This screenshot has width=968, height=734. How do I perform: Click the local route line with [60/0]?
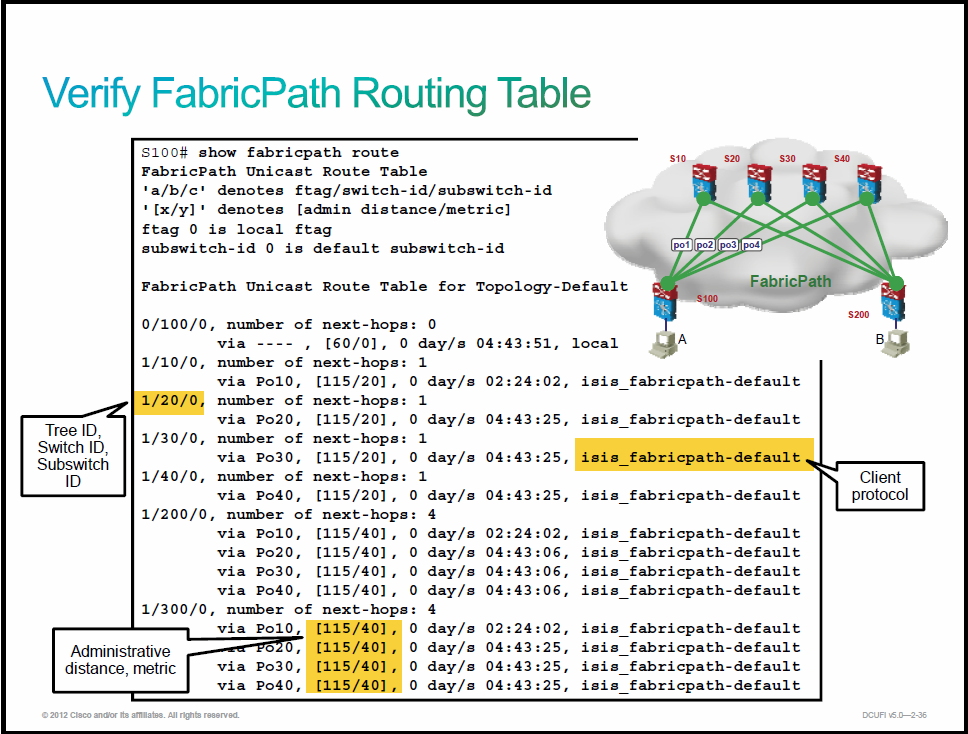click(417, 343)
